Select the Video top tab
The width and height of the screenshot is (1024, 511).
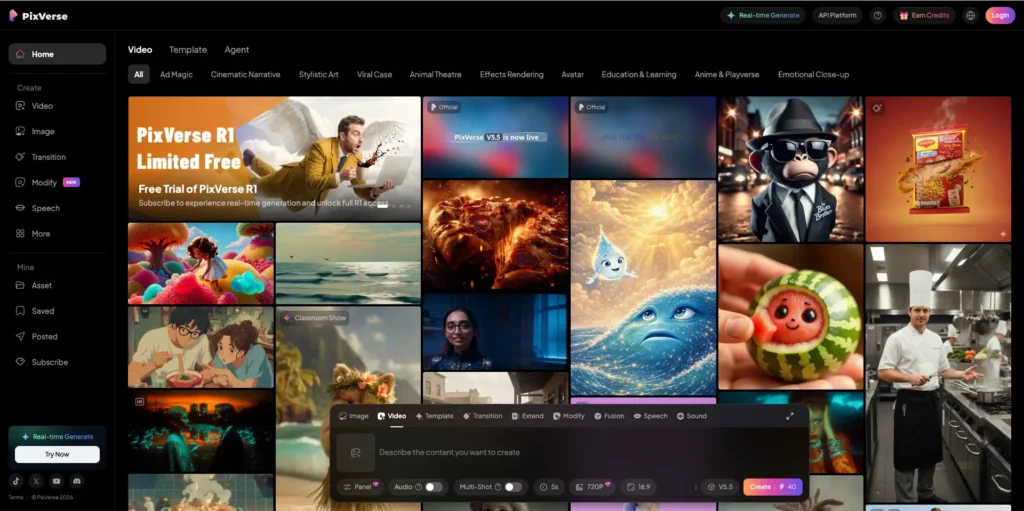pos(140,50)
